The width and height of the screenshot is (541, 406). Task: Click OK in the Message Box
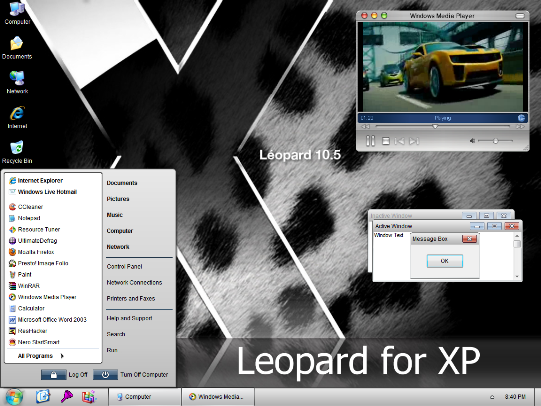tap(445, 261)
